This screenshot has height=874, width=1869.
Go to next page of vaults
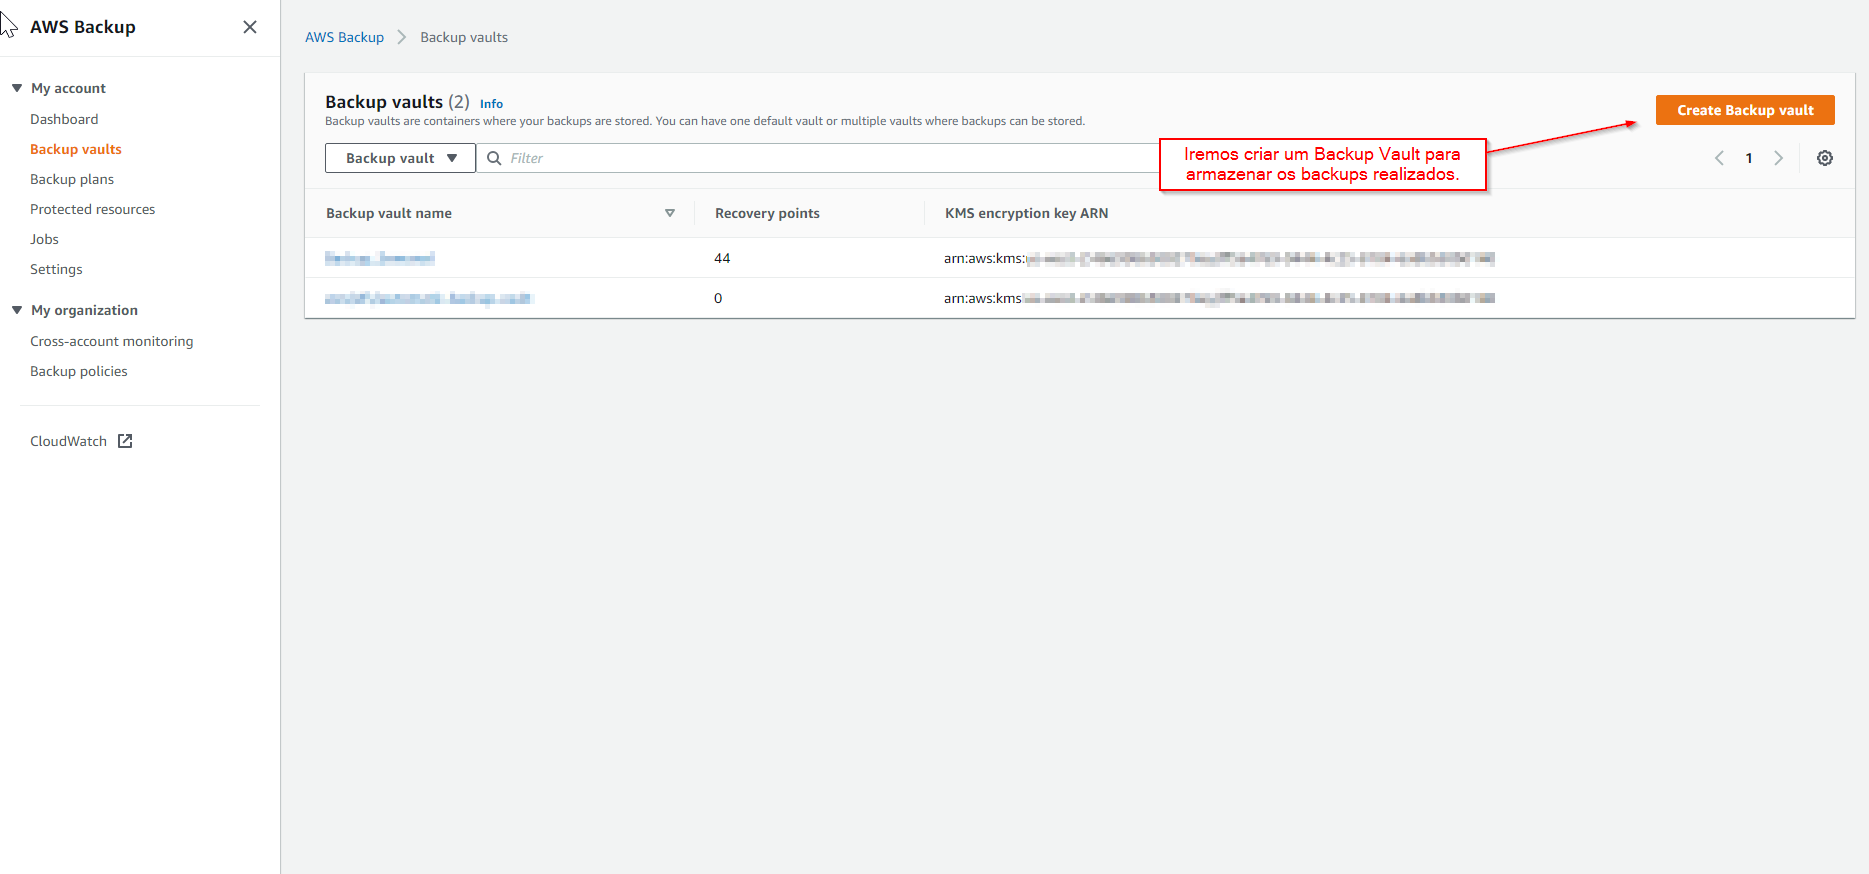pos(1778,158)
